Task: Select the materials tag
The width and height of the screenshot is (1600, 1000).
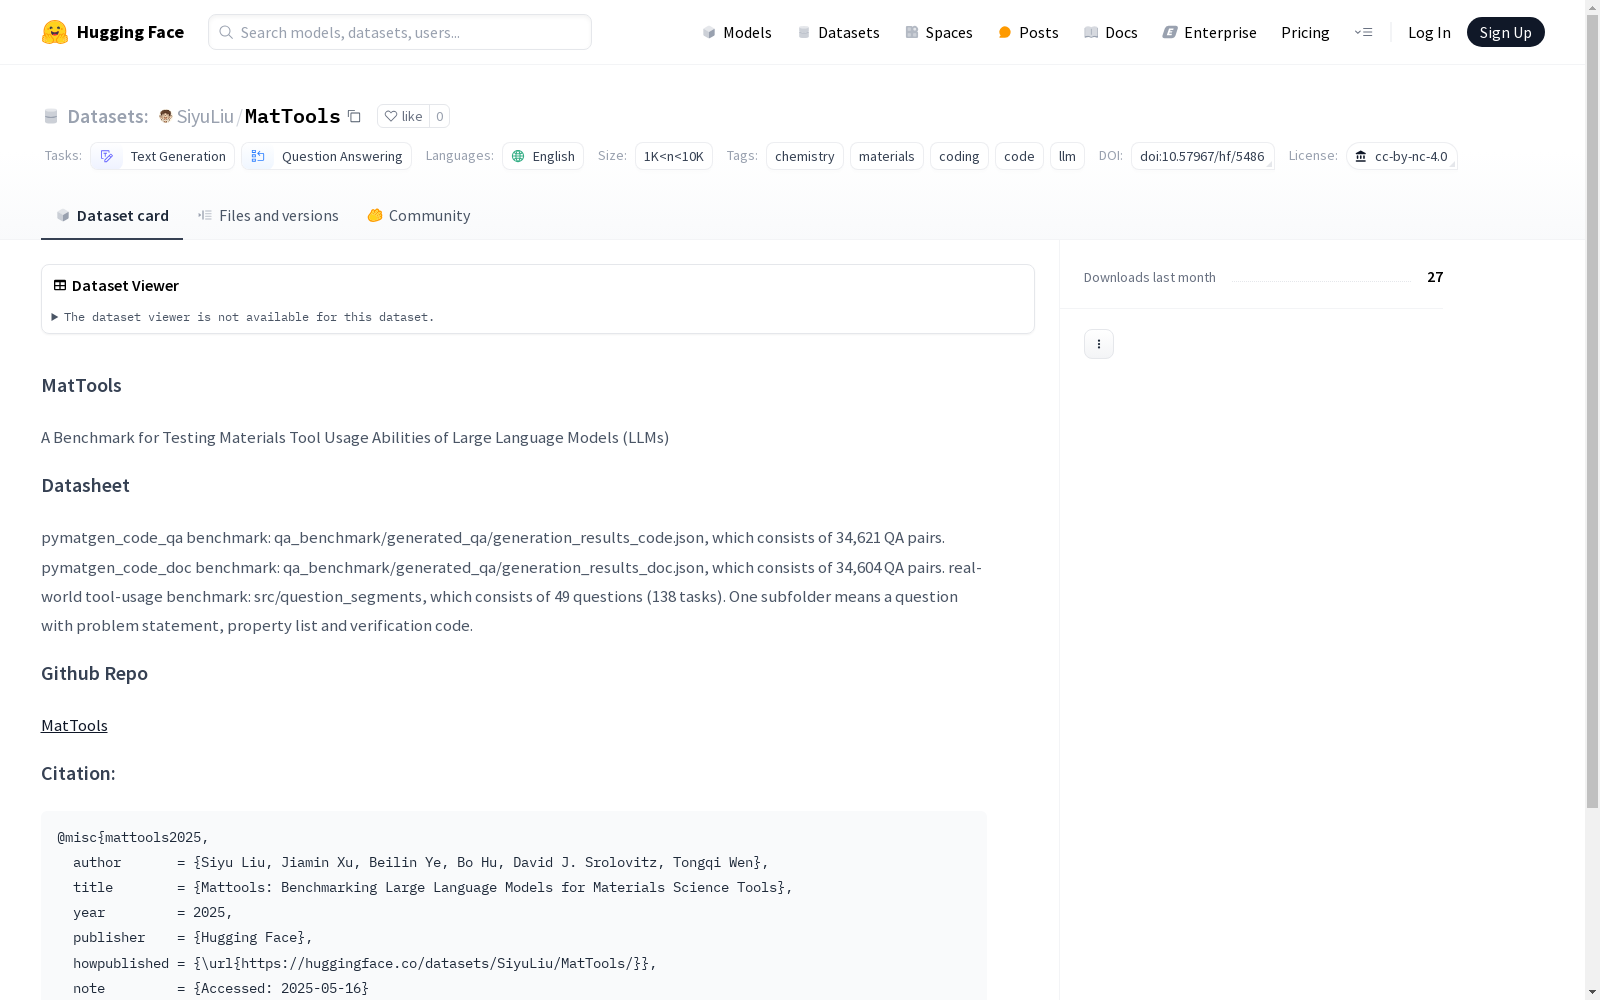Action: click(x=887, y=156)
